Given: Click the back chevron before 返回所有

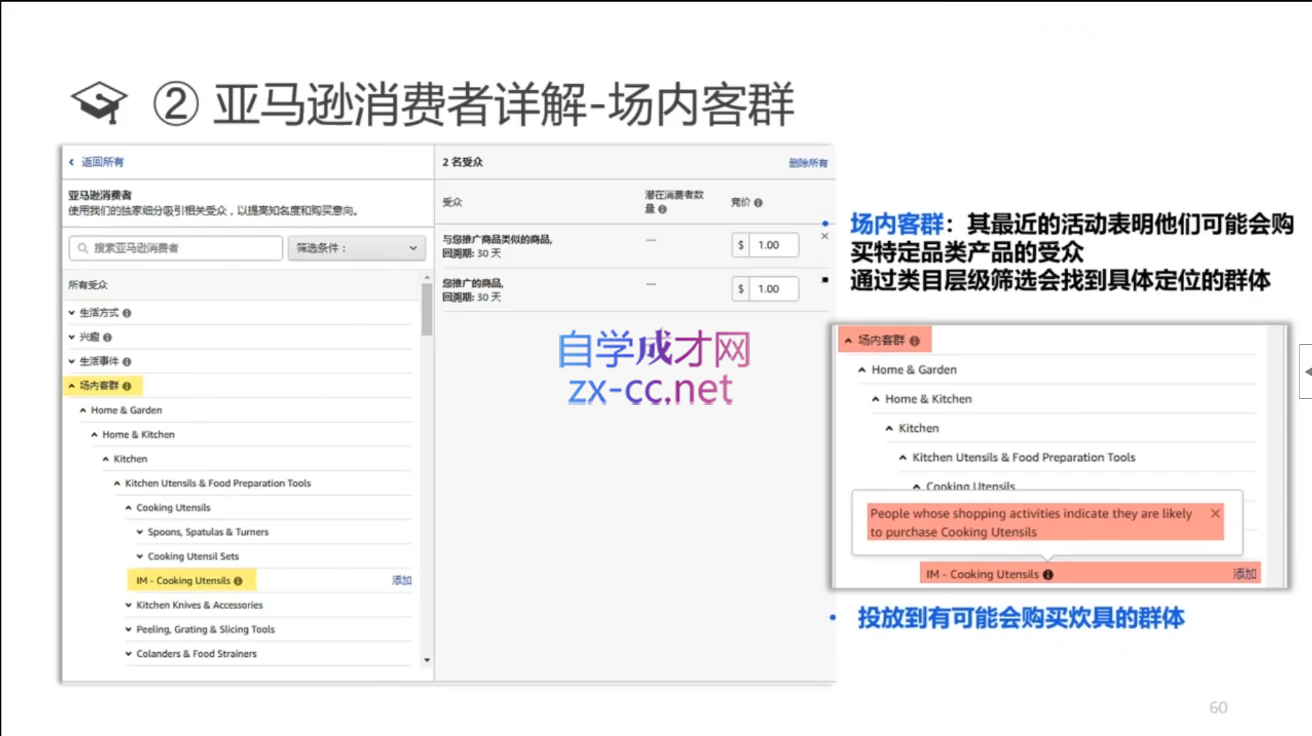Looking at the screenshot, I should pos(72,162).
